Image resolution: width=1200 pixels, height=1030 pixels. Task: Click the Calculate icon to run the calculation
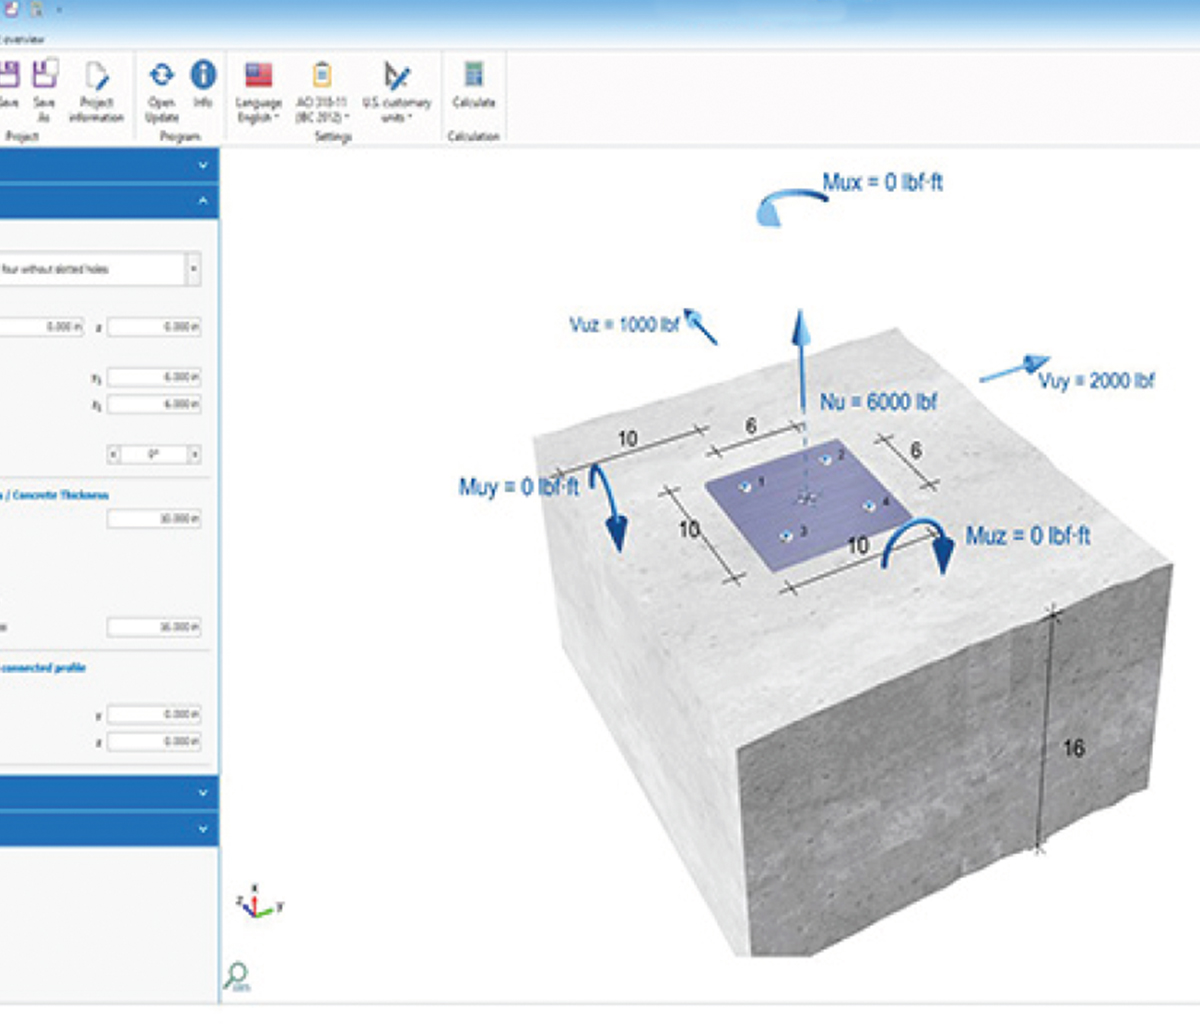point(473,75)
